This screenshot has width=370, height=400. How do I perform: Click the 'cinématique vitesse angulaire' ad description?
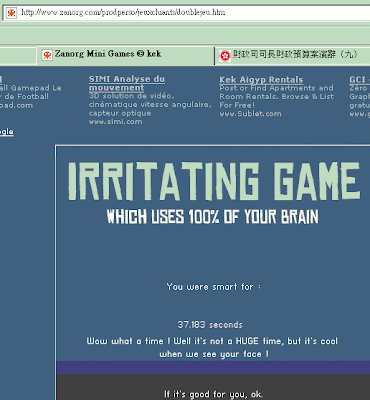[150, 105]
